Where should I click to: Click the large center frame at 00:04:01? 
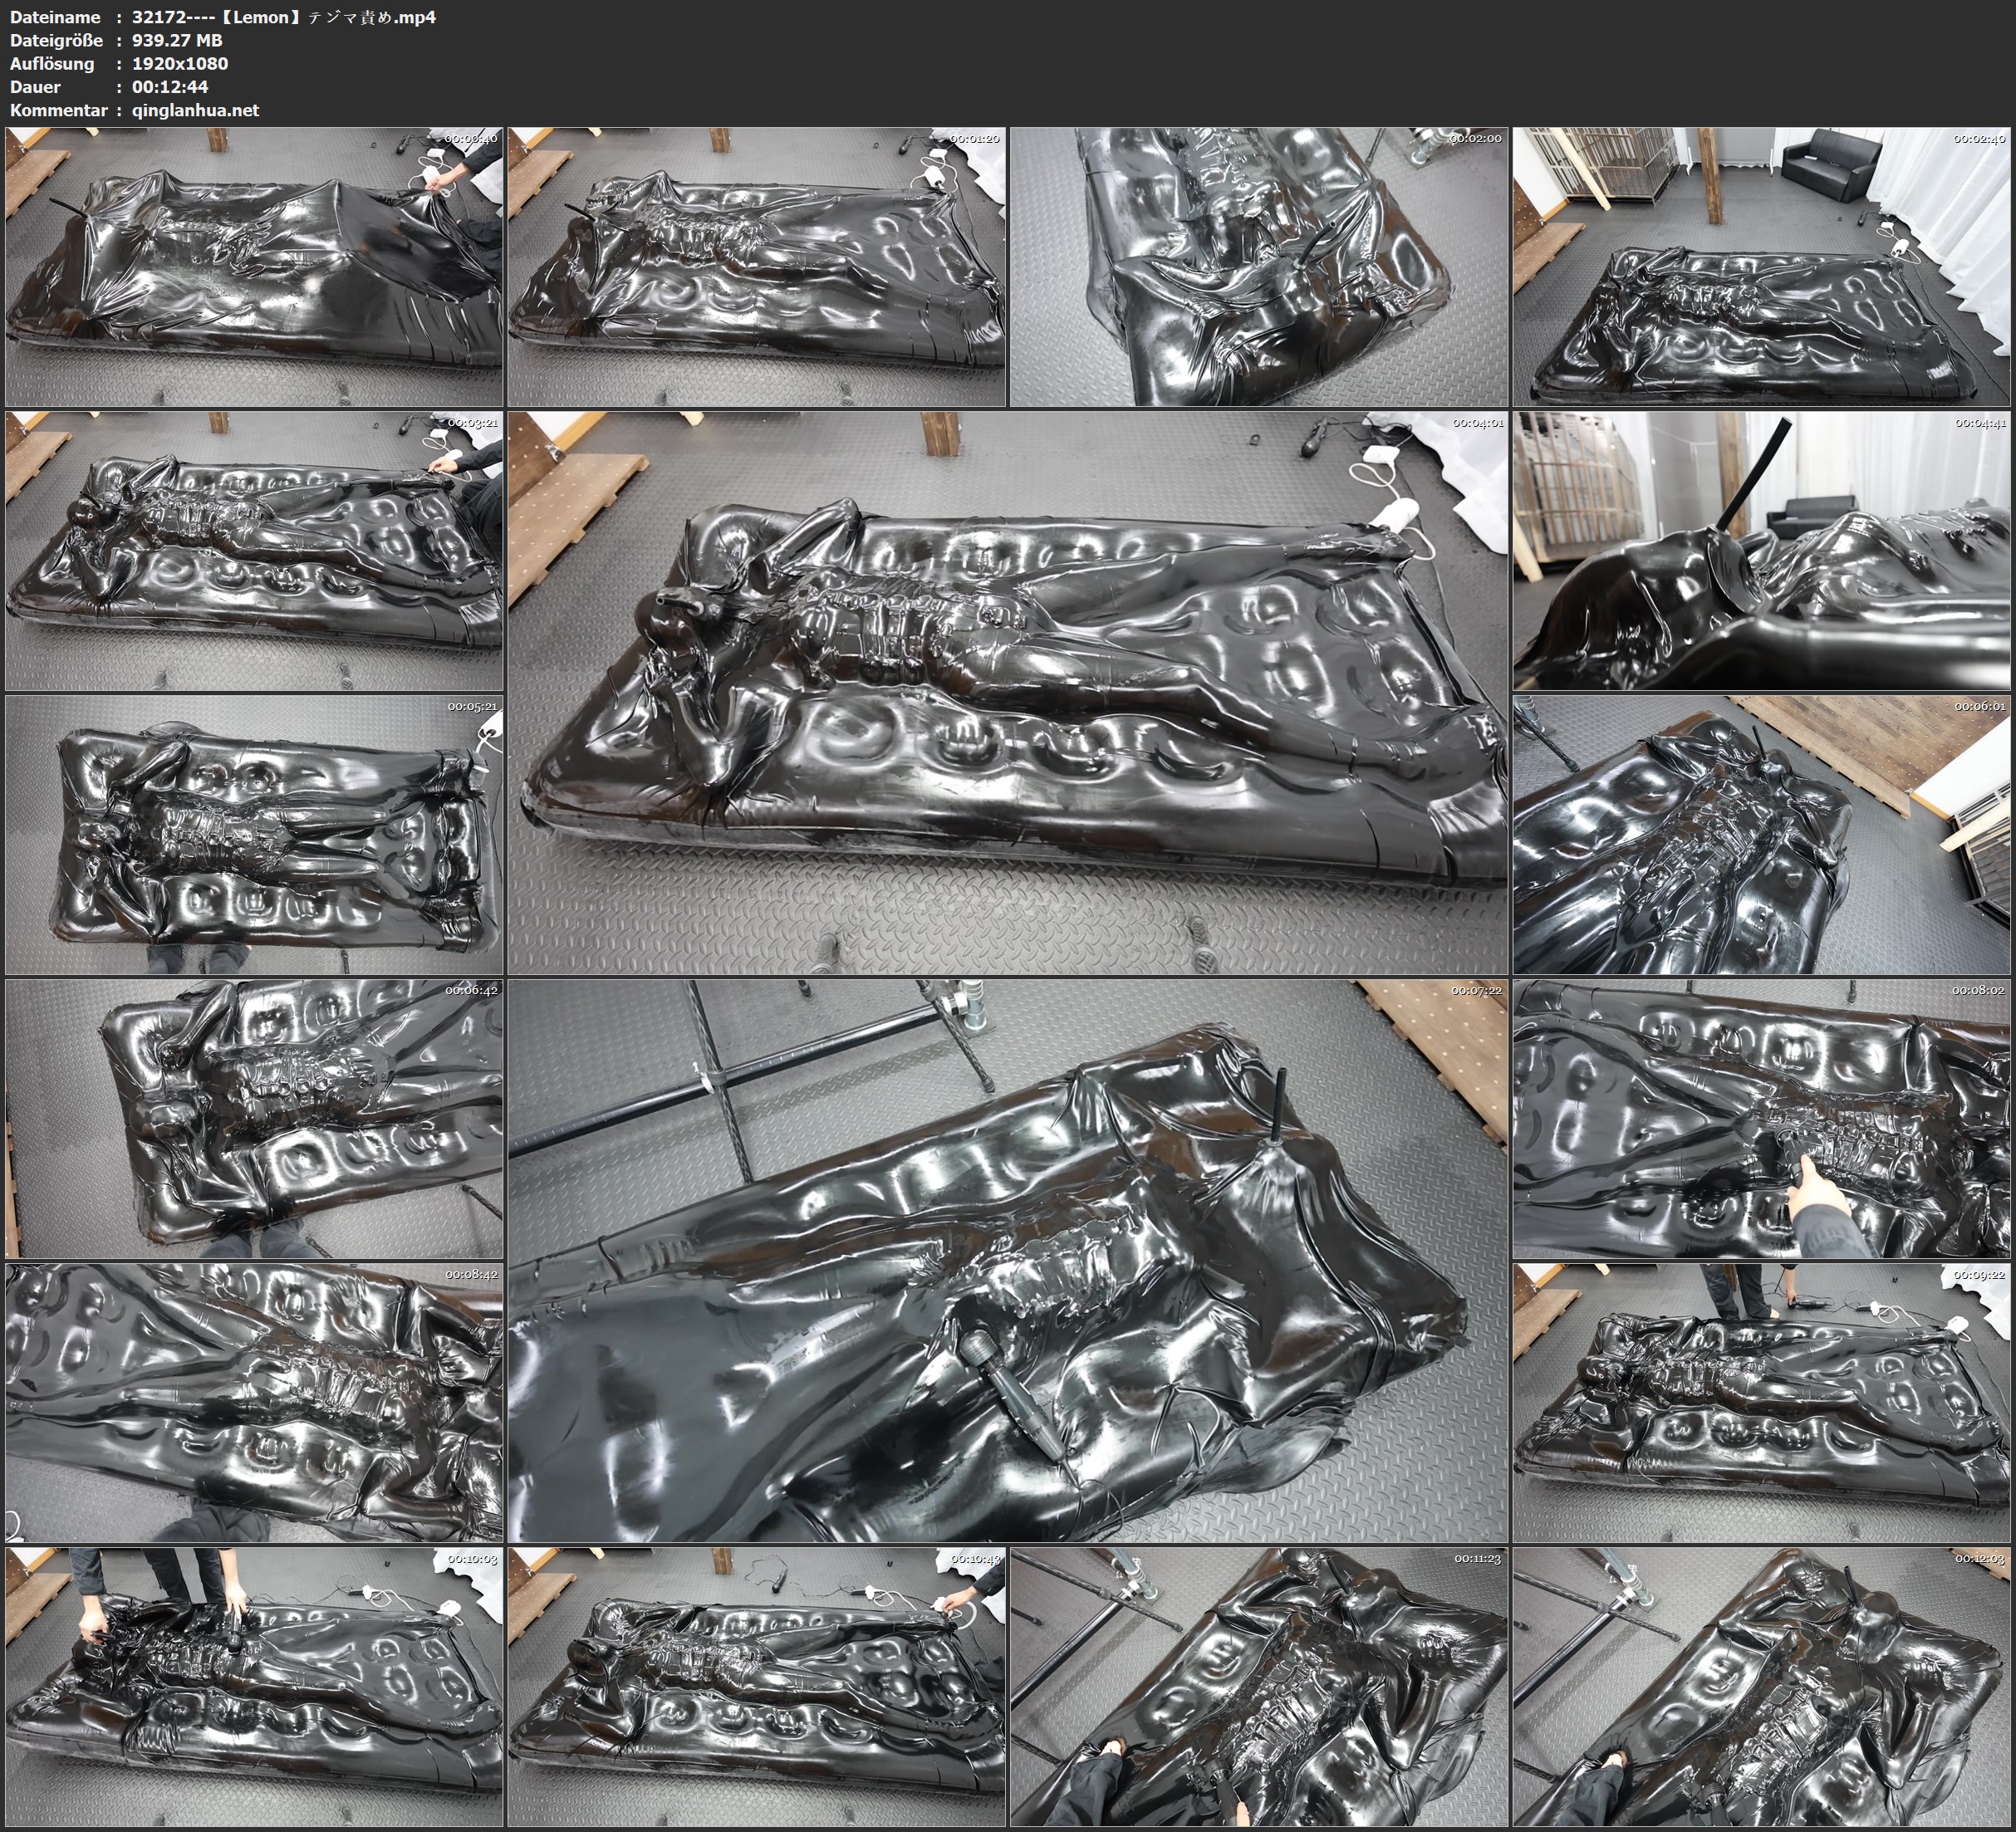[x=1007, y=692]
